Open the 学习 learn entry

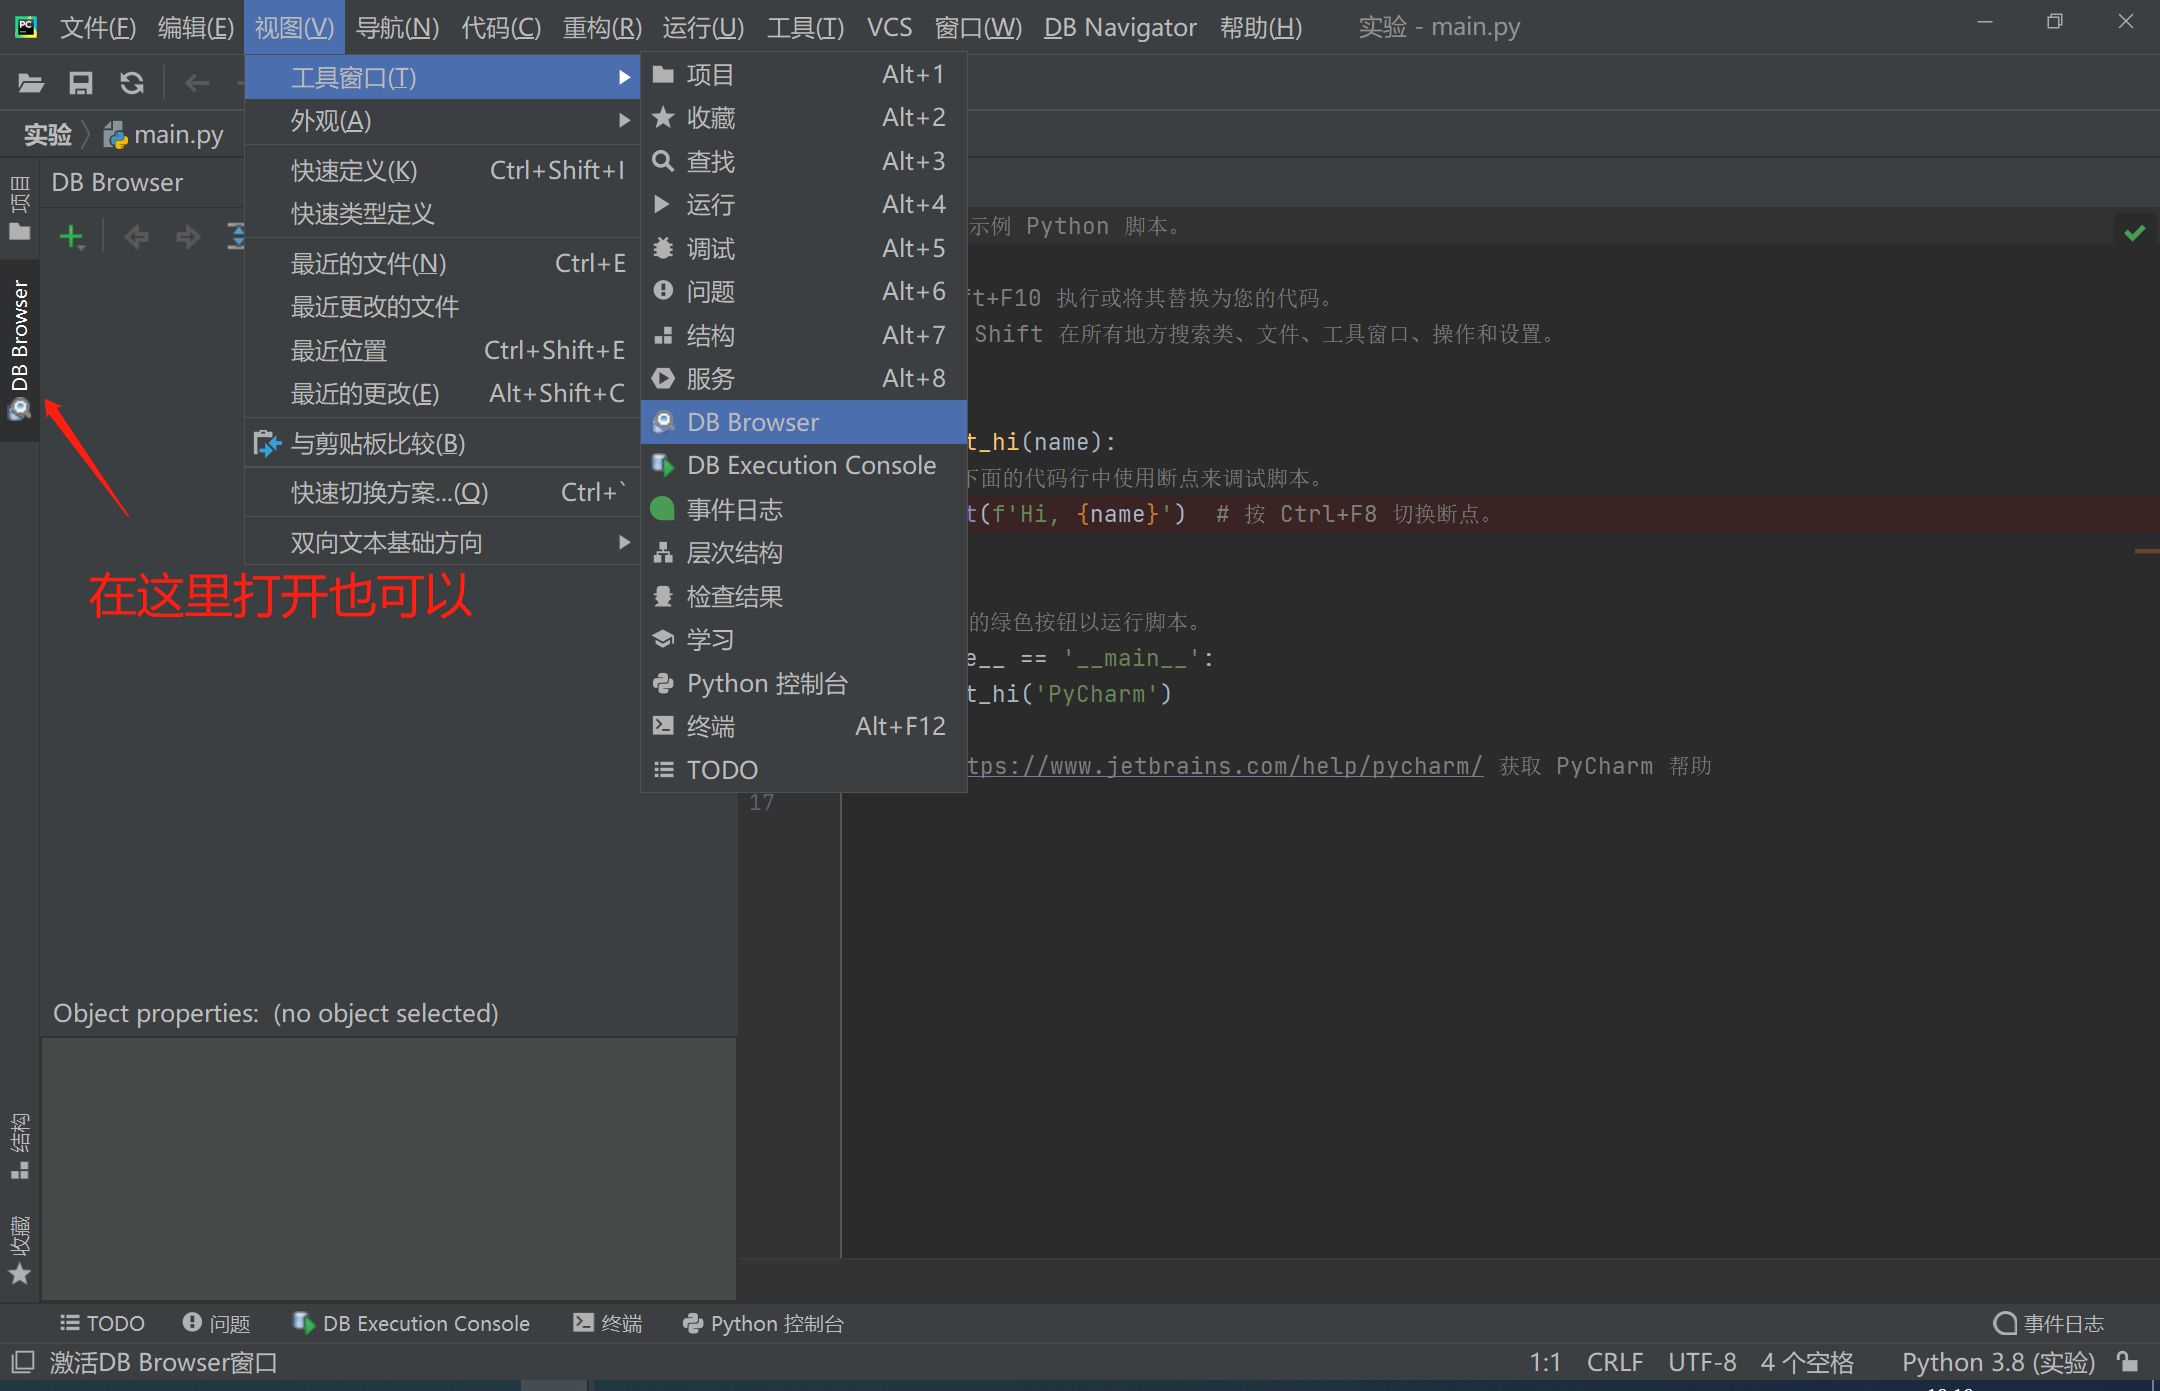point(803,640)
